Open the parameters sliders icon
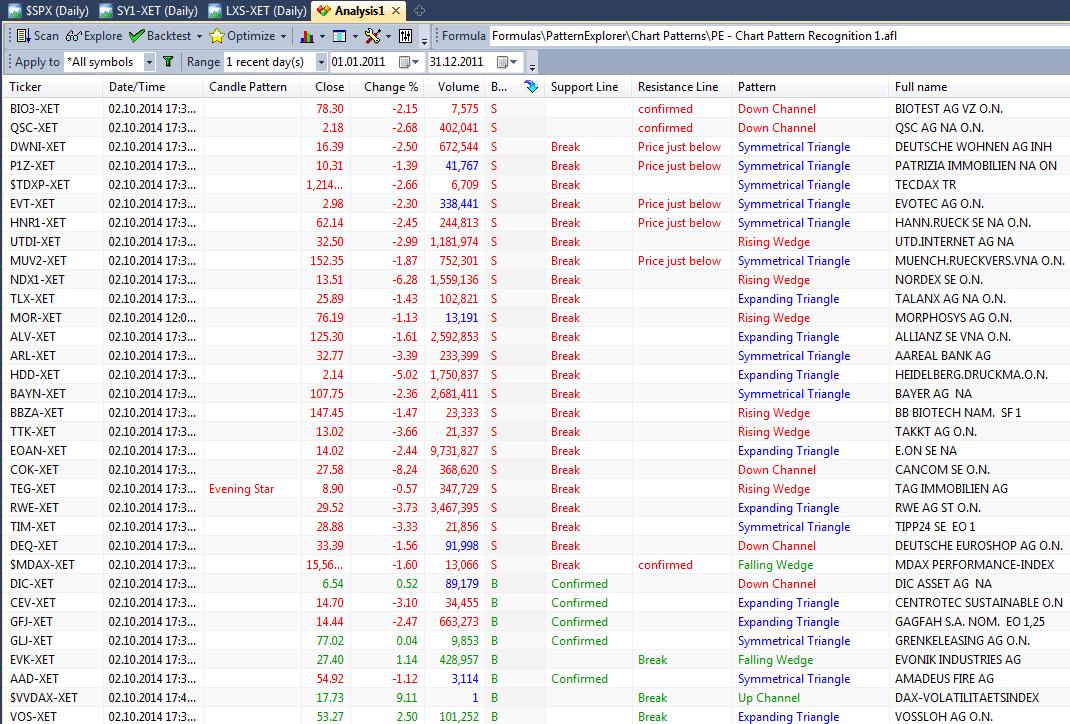 (405, 36)
